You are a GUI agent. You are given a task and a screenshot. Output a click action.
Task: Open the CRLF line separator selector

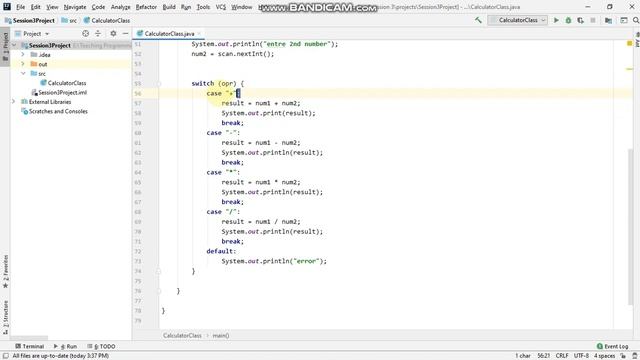coord(562,356)
